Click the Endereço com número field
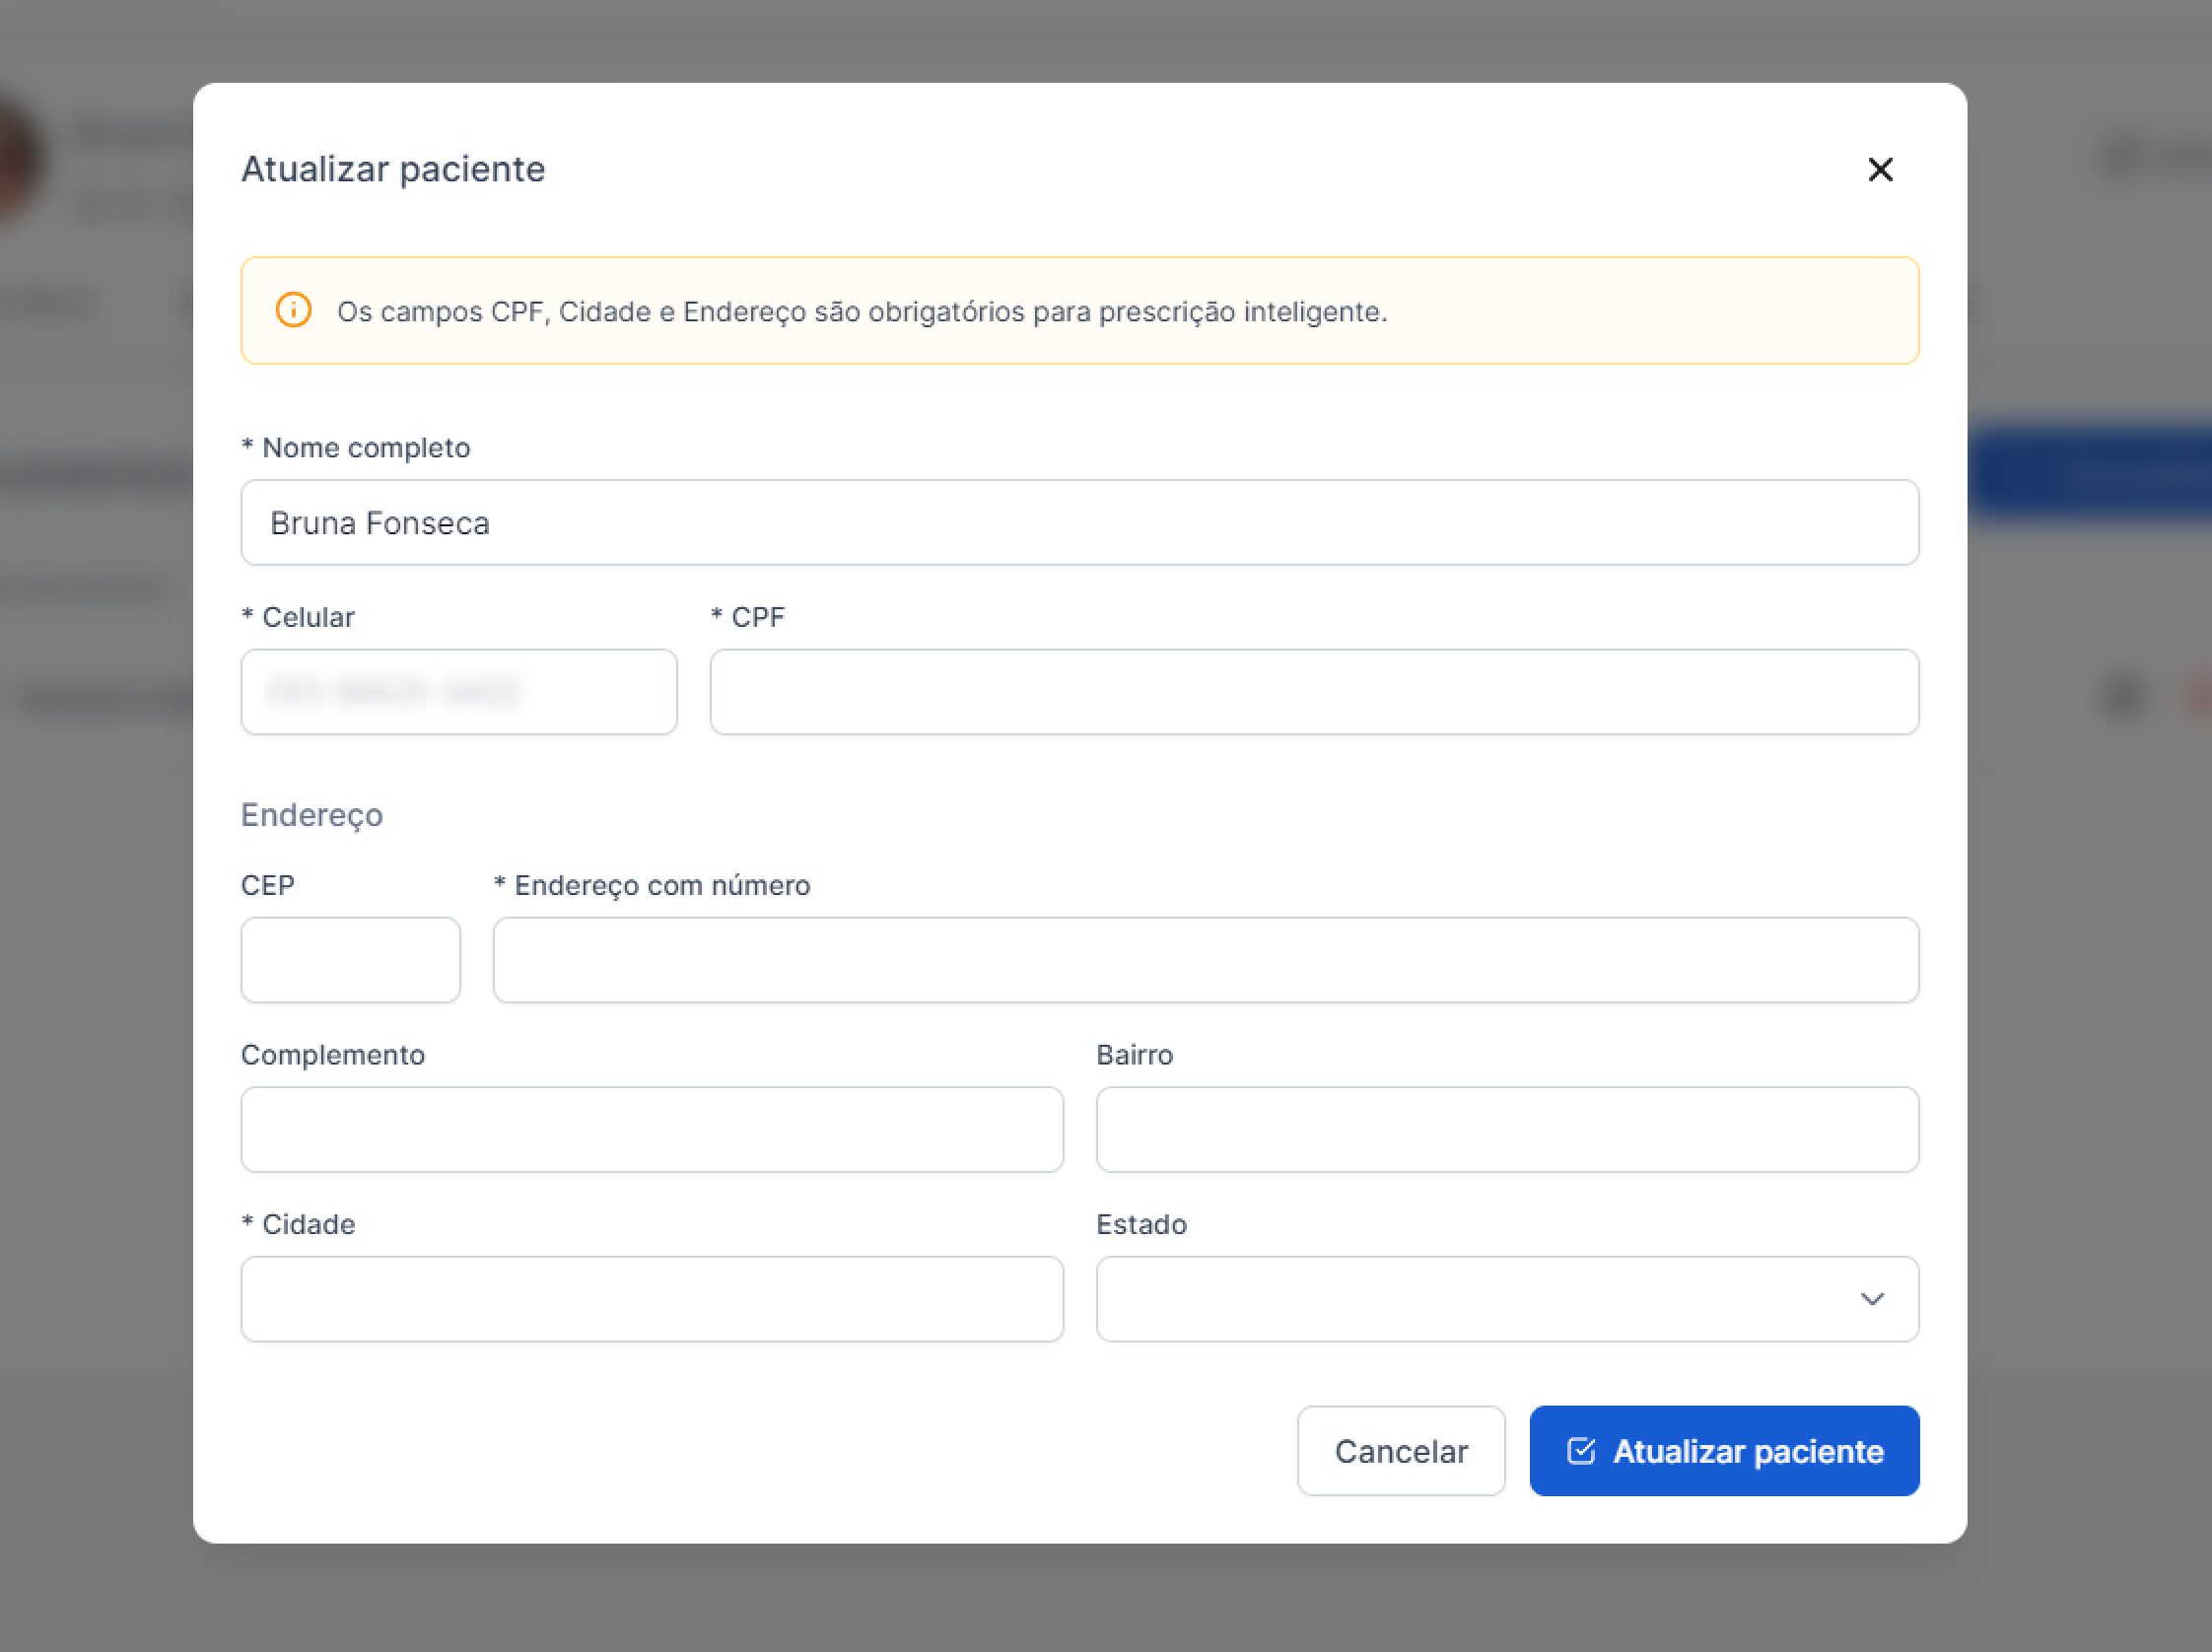The height and width of the screenshot is (1652, 2212). (1205, 960)
